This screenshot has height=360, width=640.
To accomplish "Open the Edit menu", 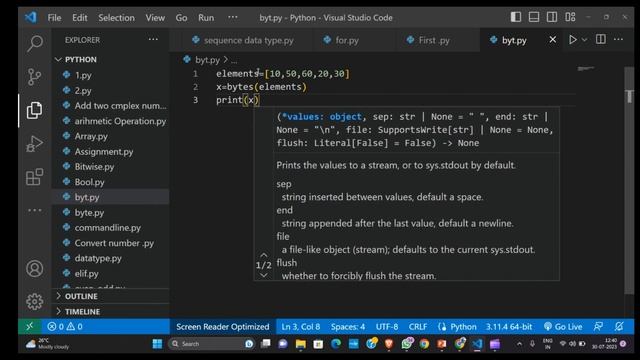I will click(x=80, y=18).
